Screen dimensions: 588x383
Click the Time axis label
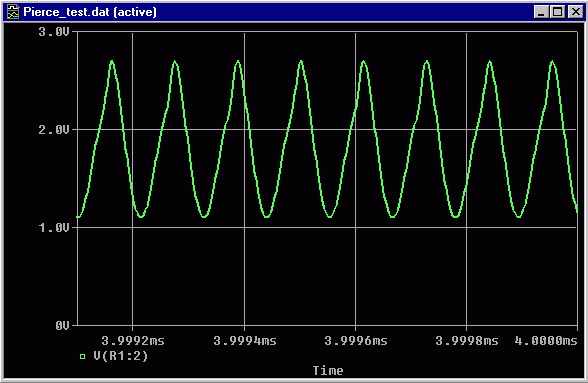[328, 371]
